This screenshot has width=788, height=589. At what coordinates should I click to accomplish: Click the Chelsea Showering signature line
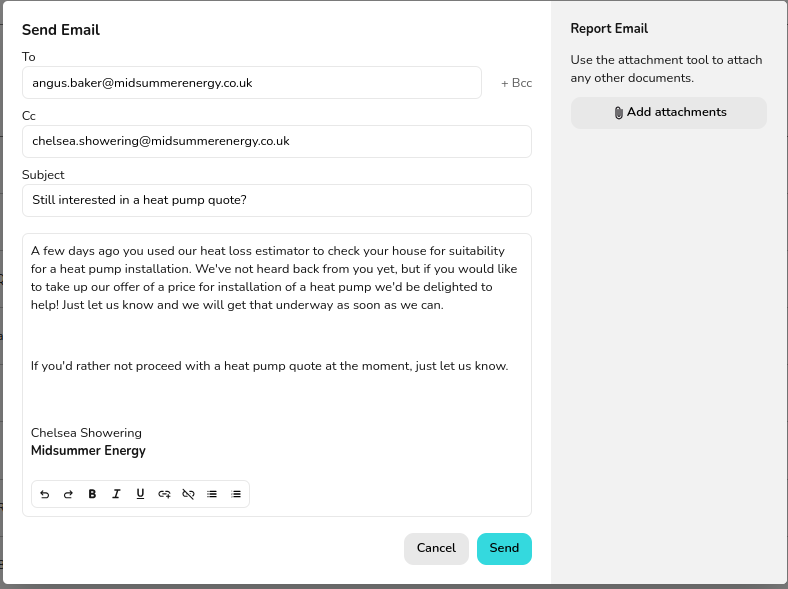tap(87, 433)
